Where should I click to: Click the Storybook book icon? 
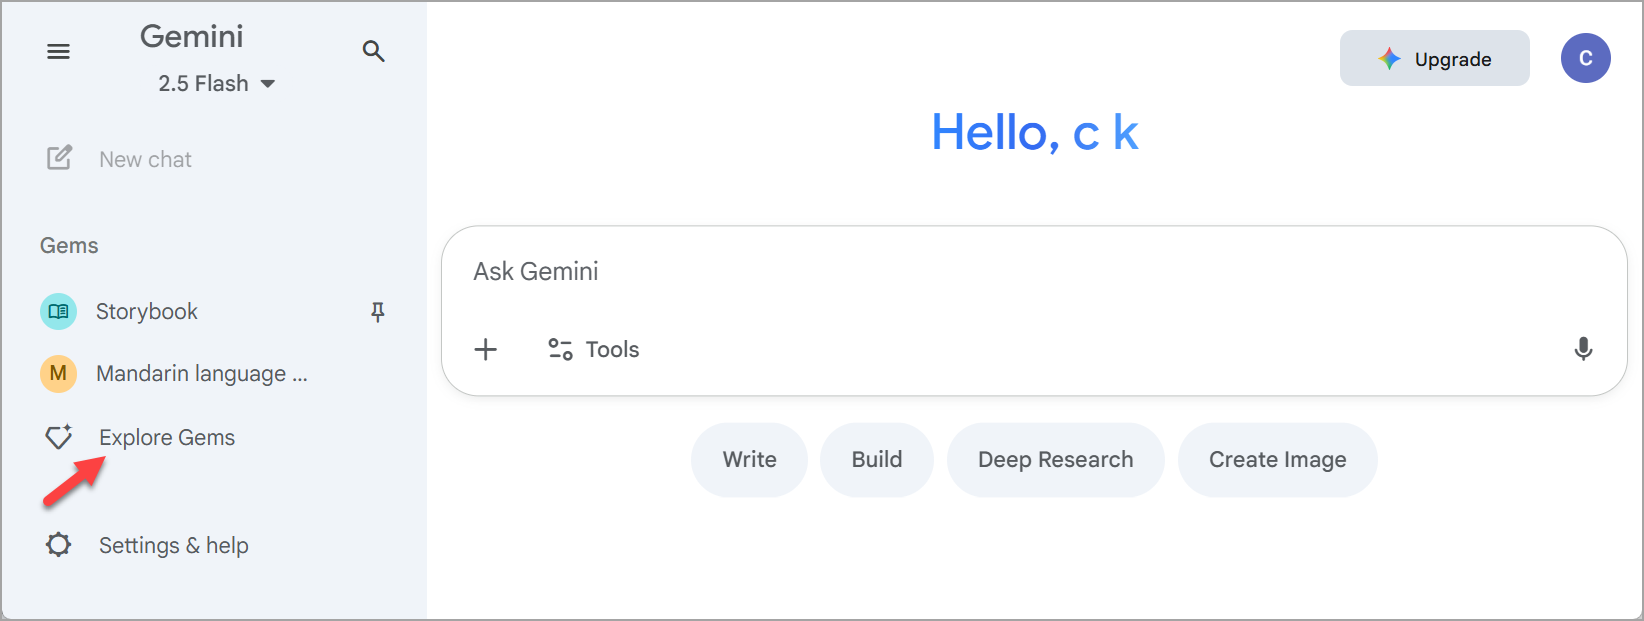tap(58, 311)
